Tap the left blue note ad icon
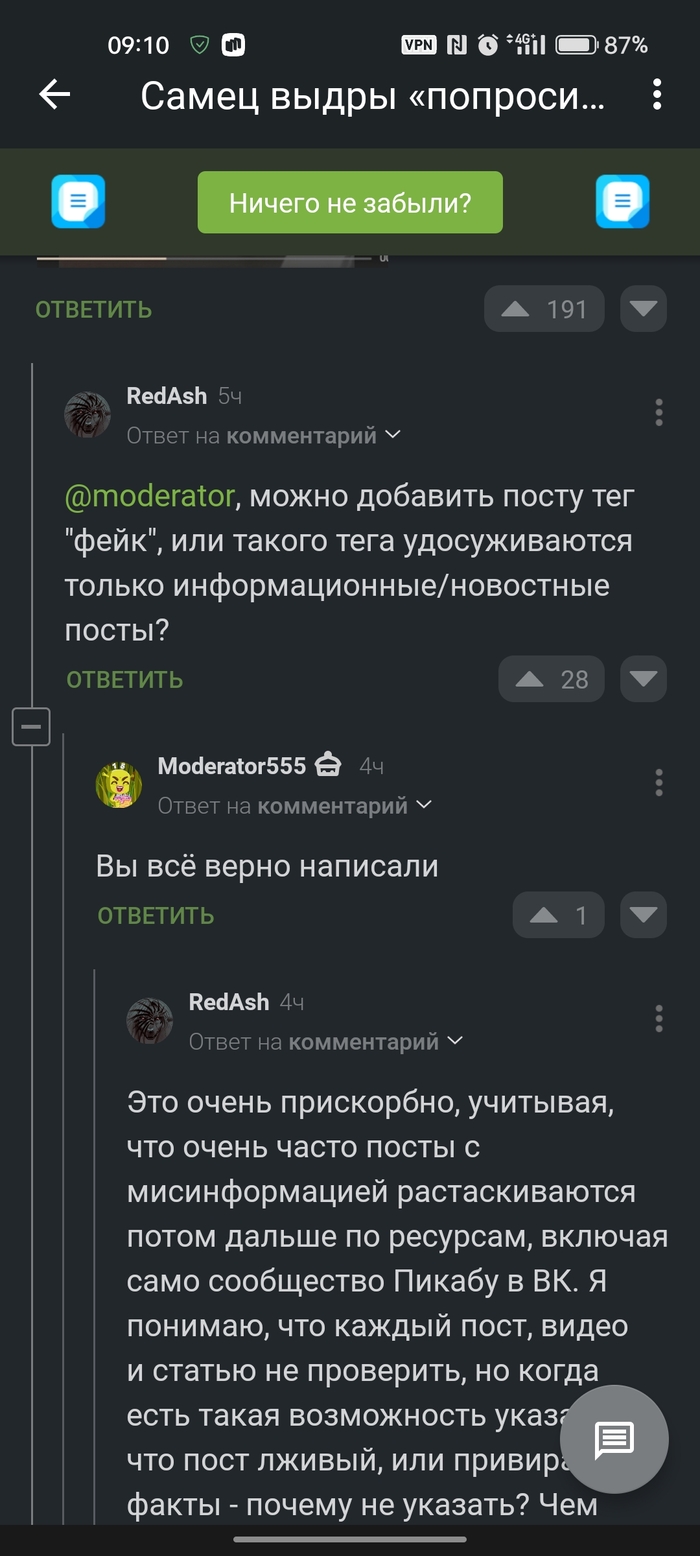700x1556 pixels. tap(78, 202)
